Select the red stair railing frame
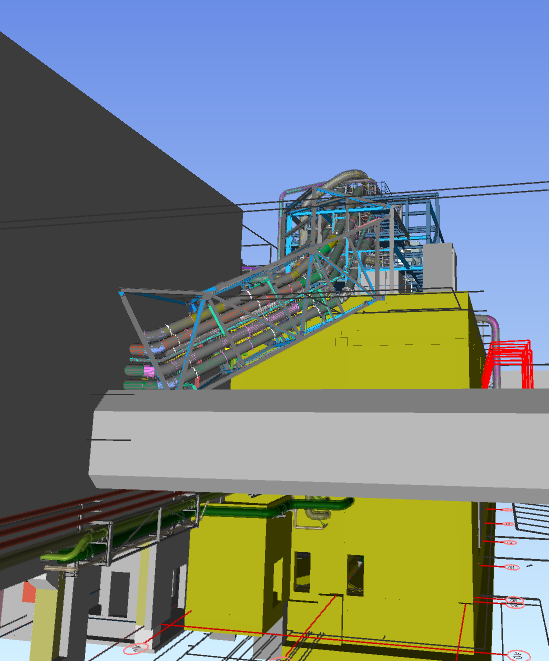 click(x=507, y=363)
